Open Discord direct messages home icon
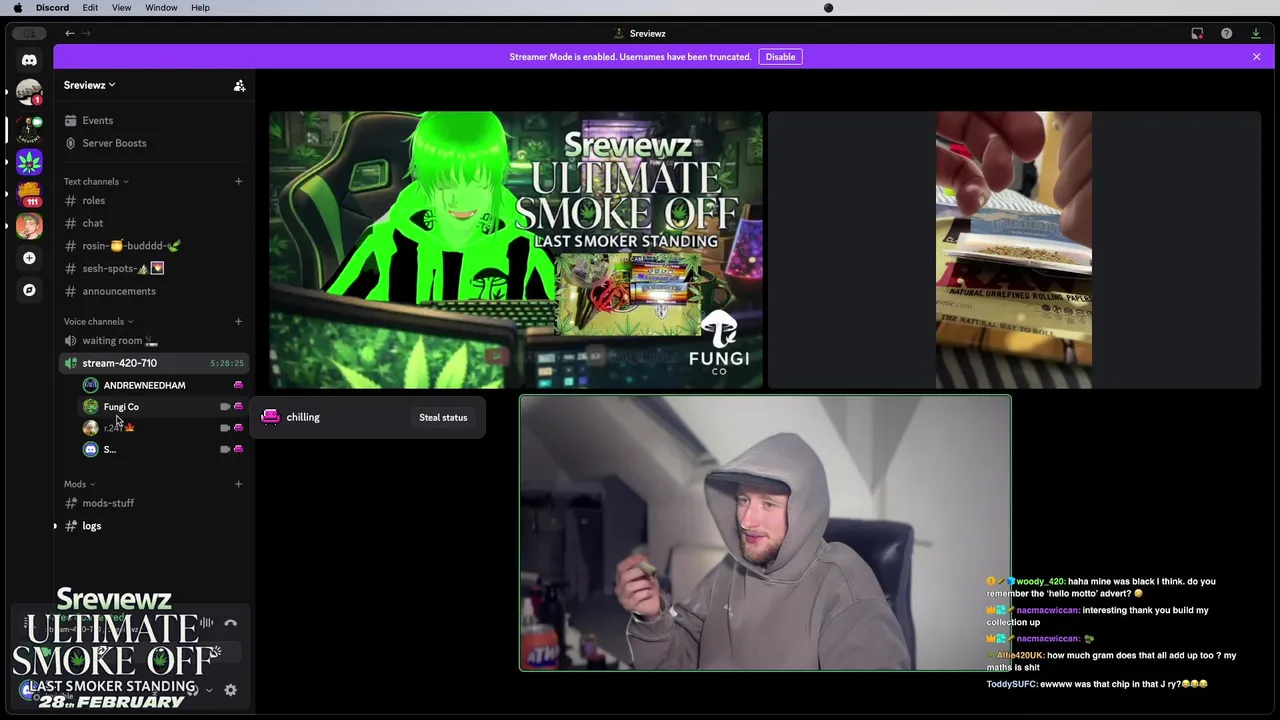This screenshot has width=1280, height=720. click(29, 60)
